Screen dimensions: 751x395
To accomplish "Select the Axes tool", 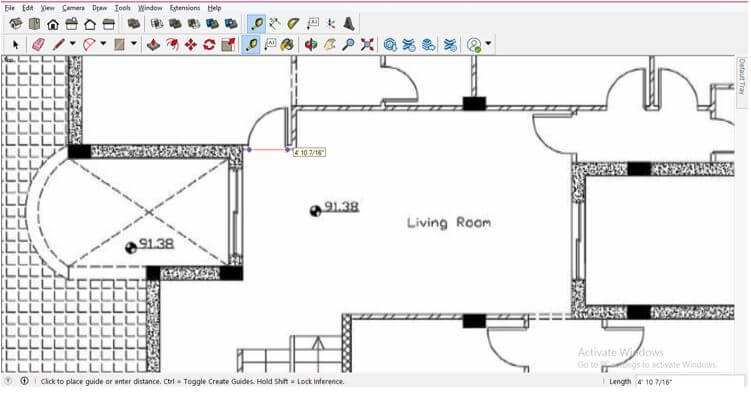I will click(x=330, y=23).
